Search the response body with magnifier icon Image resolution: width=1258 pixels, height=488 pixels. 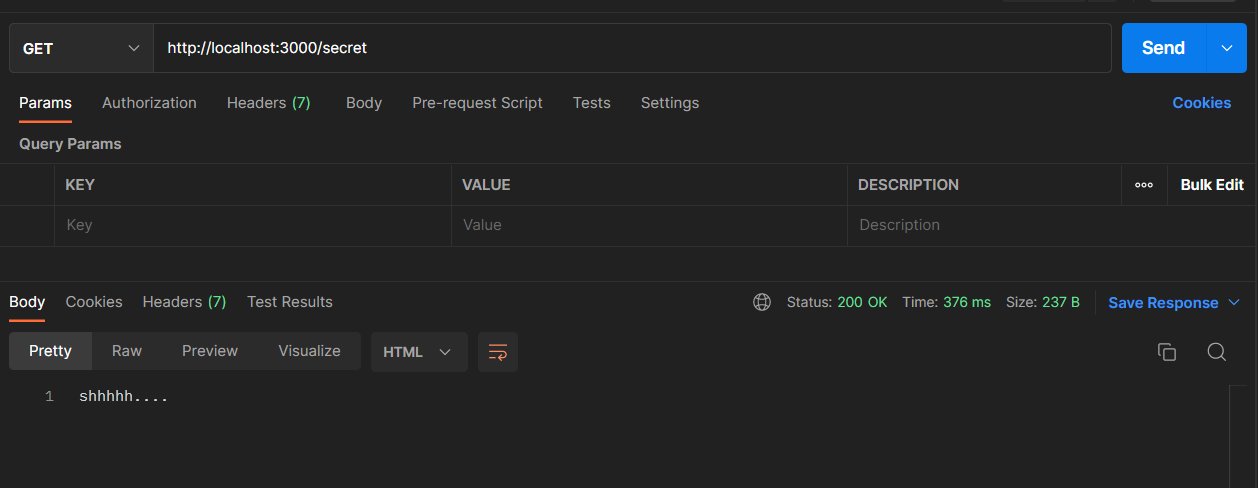click(x=1216, y=352)
